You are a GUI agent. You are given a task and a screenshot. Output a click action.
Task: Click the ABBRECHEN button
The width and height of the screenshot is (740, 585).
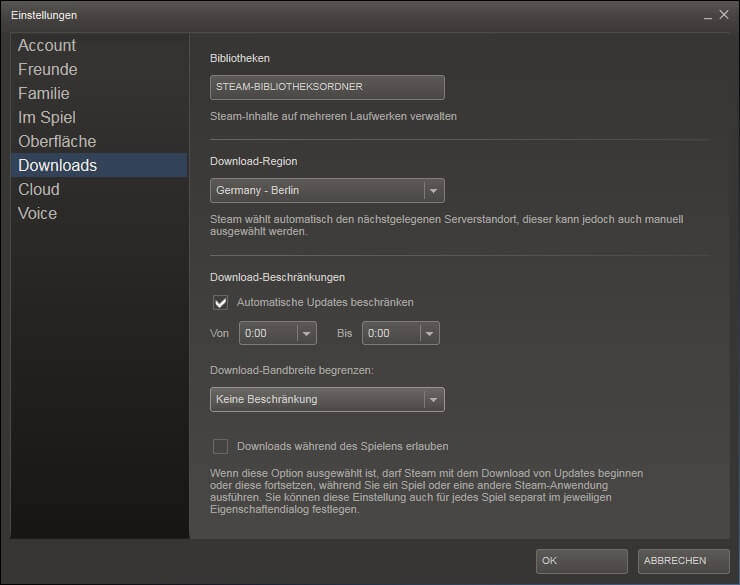(683, 561)
